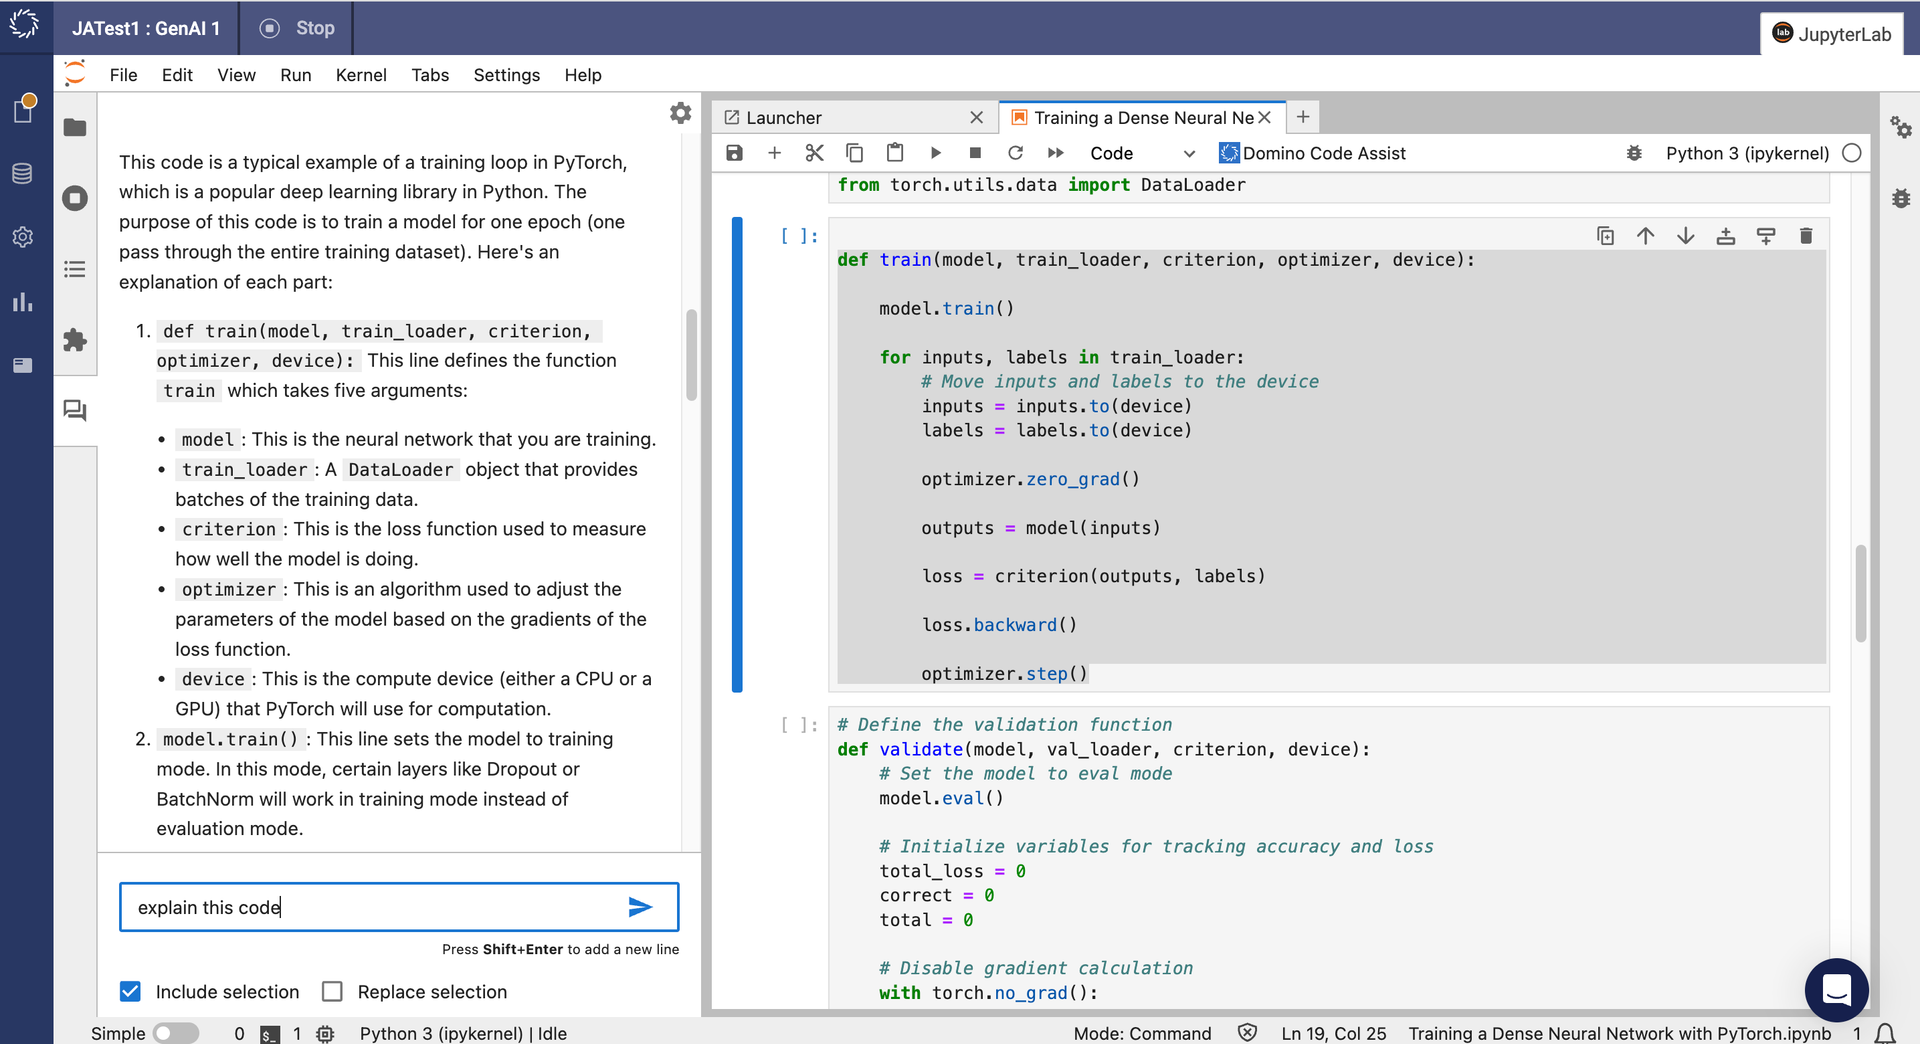The height and width of the screenshot is (1044, 1920).
Task: Cut the selected cell with scissors icon
Action: click(x=814, y=153)
